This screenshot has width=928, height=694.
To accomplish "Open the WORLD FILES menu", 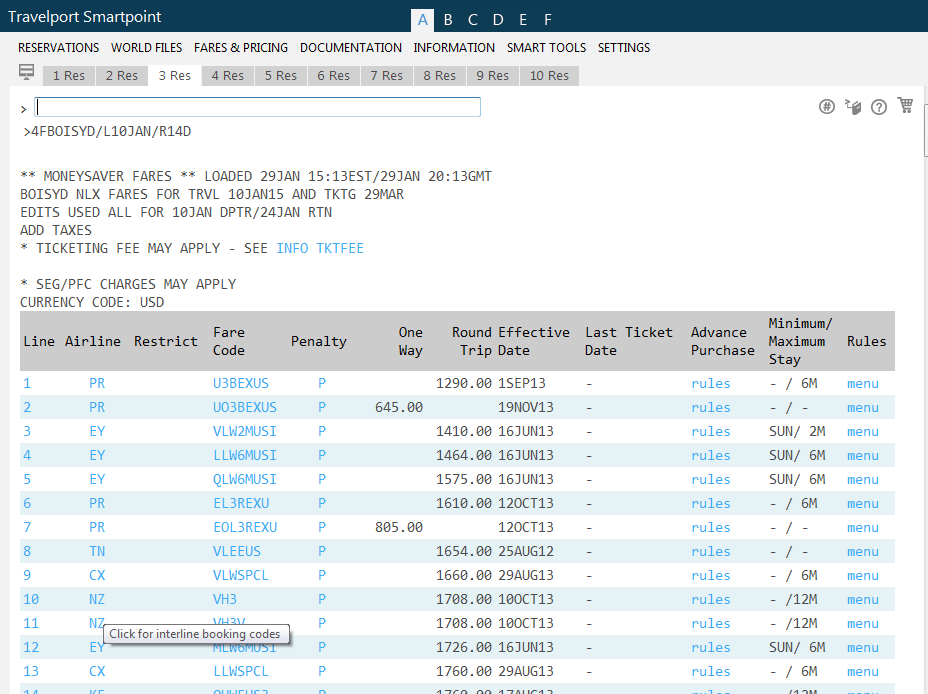I will 147,47.
